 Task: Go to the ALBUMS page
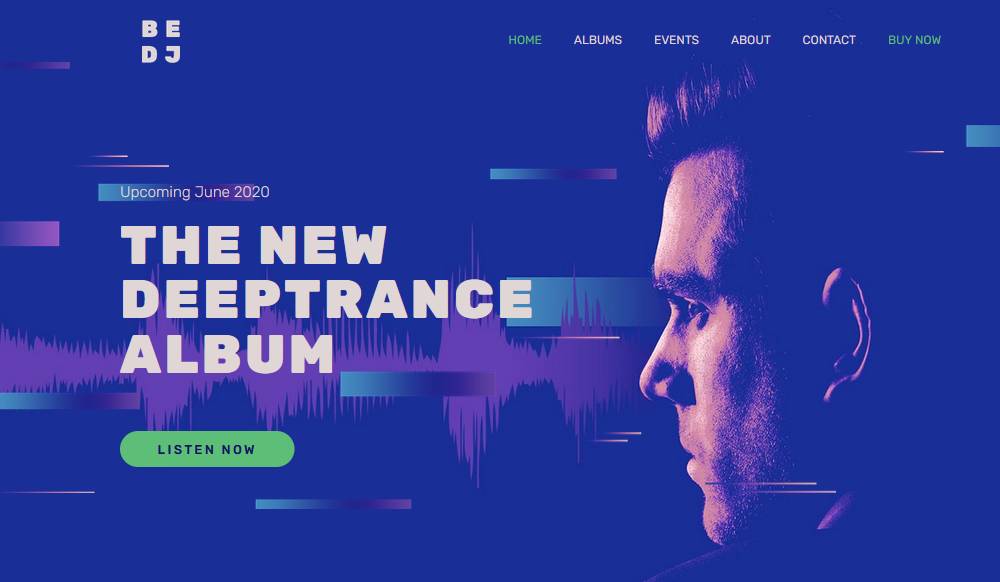[598, 40]
